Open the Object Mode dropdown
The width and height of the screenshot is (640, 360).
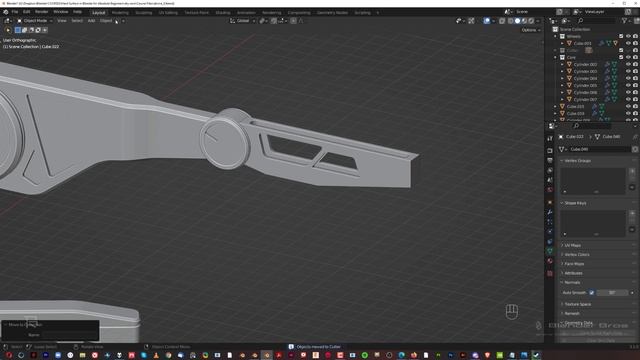(x=35, y=20)
